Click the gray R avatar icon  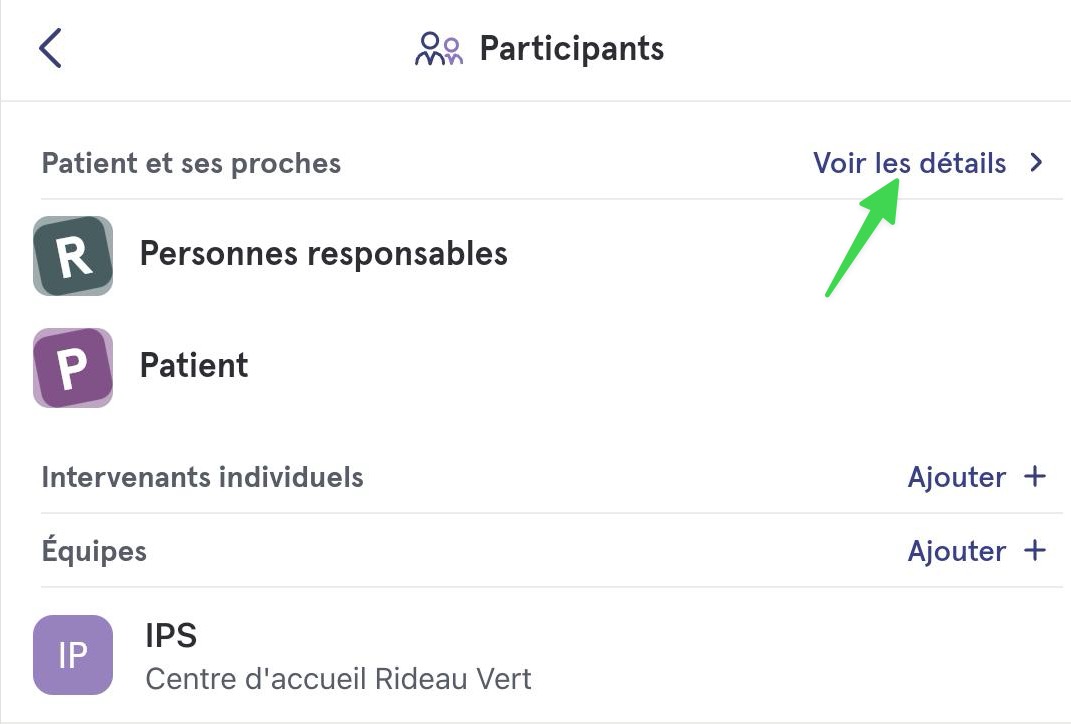click(x=73, y=255)
